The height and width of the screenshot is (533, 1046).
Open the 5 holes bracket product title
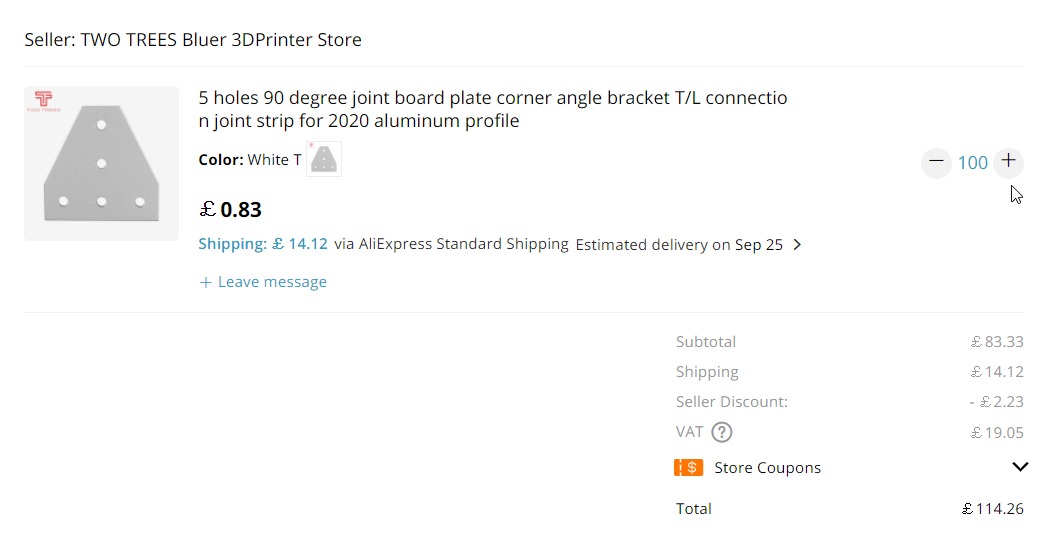pos(493,110)
